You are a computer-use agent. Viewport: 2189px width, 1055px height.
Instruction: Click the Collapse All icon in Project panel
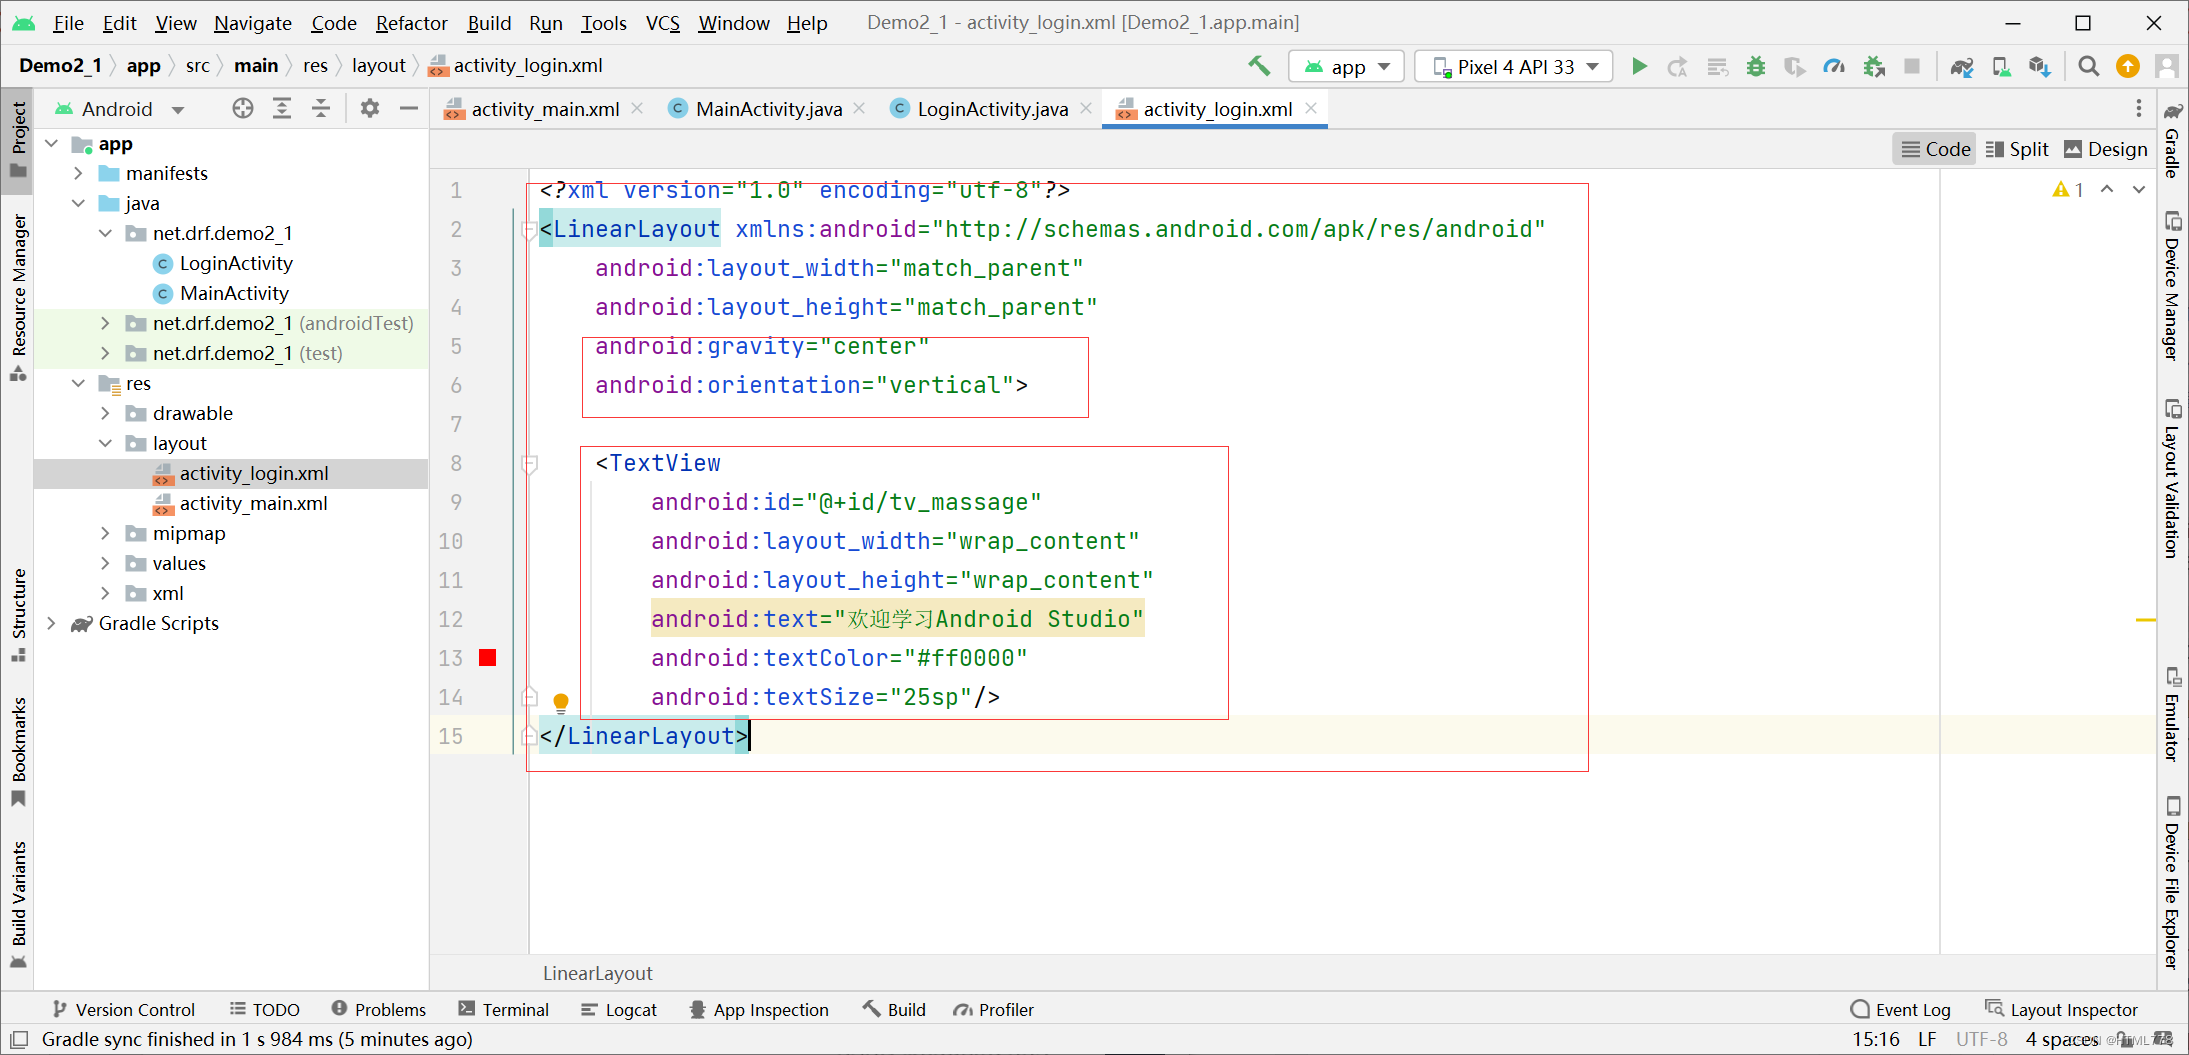coord(321,108)
